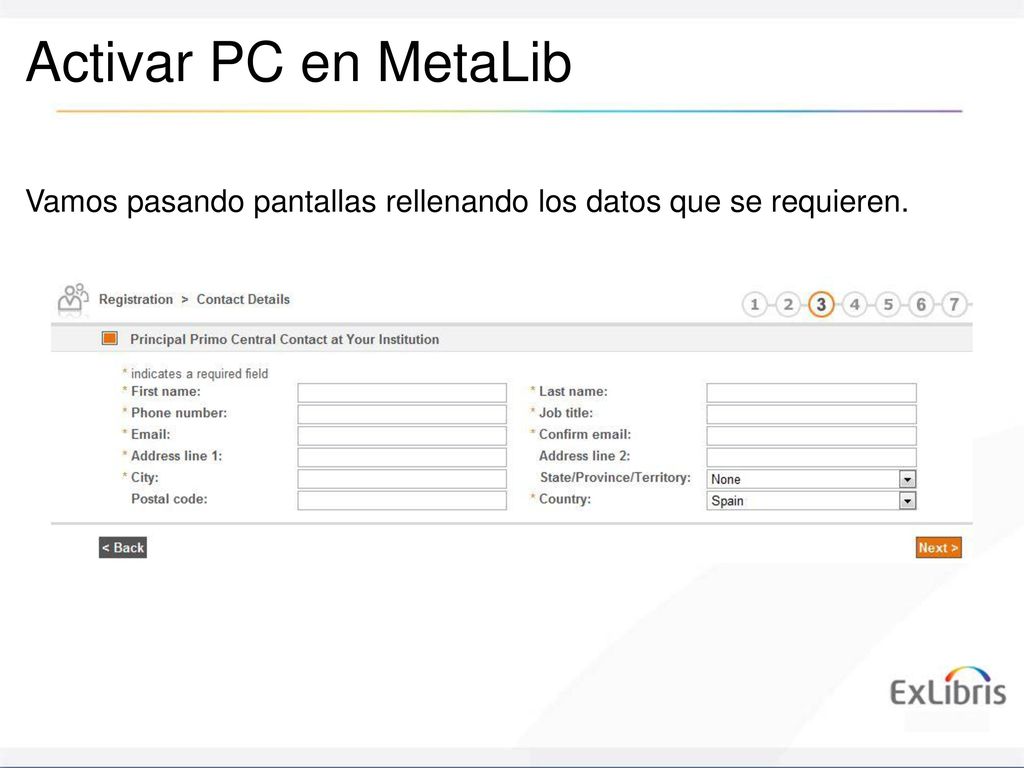Click the 'First name:' label
The width and height of the screenshot is (1024, 768).
click(x=166, y=391)
